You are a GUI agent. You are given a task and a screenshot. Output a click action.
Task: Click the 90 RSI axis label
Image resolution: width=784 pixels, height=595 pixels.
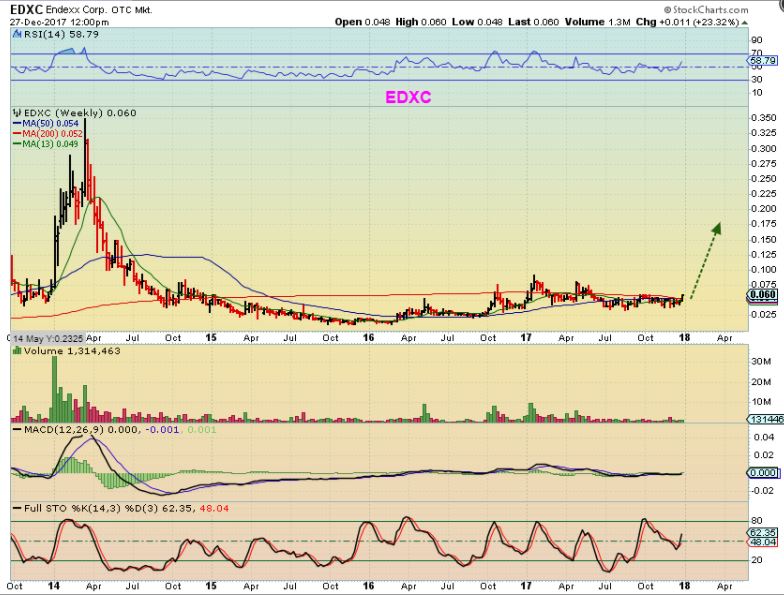point(757,40)
